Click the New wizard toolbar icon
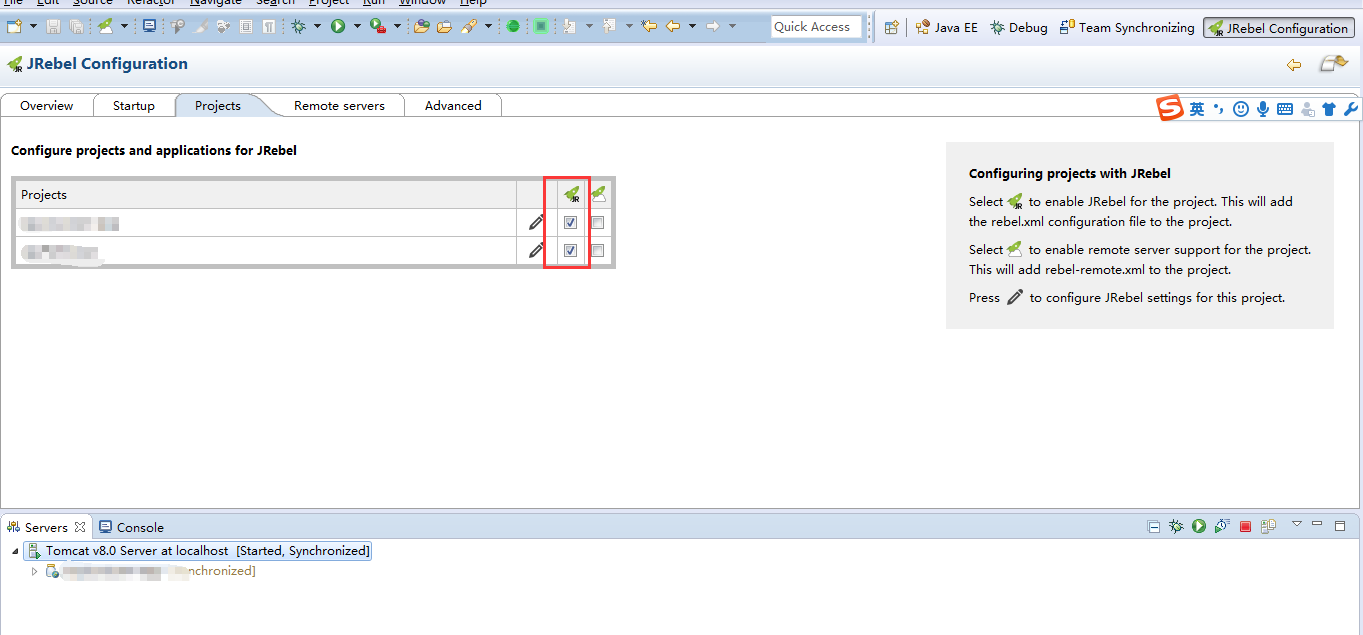This screenshot has height=635, width=1363. pyautogui.click(x=14, y=26)
